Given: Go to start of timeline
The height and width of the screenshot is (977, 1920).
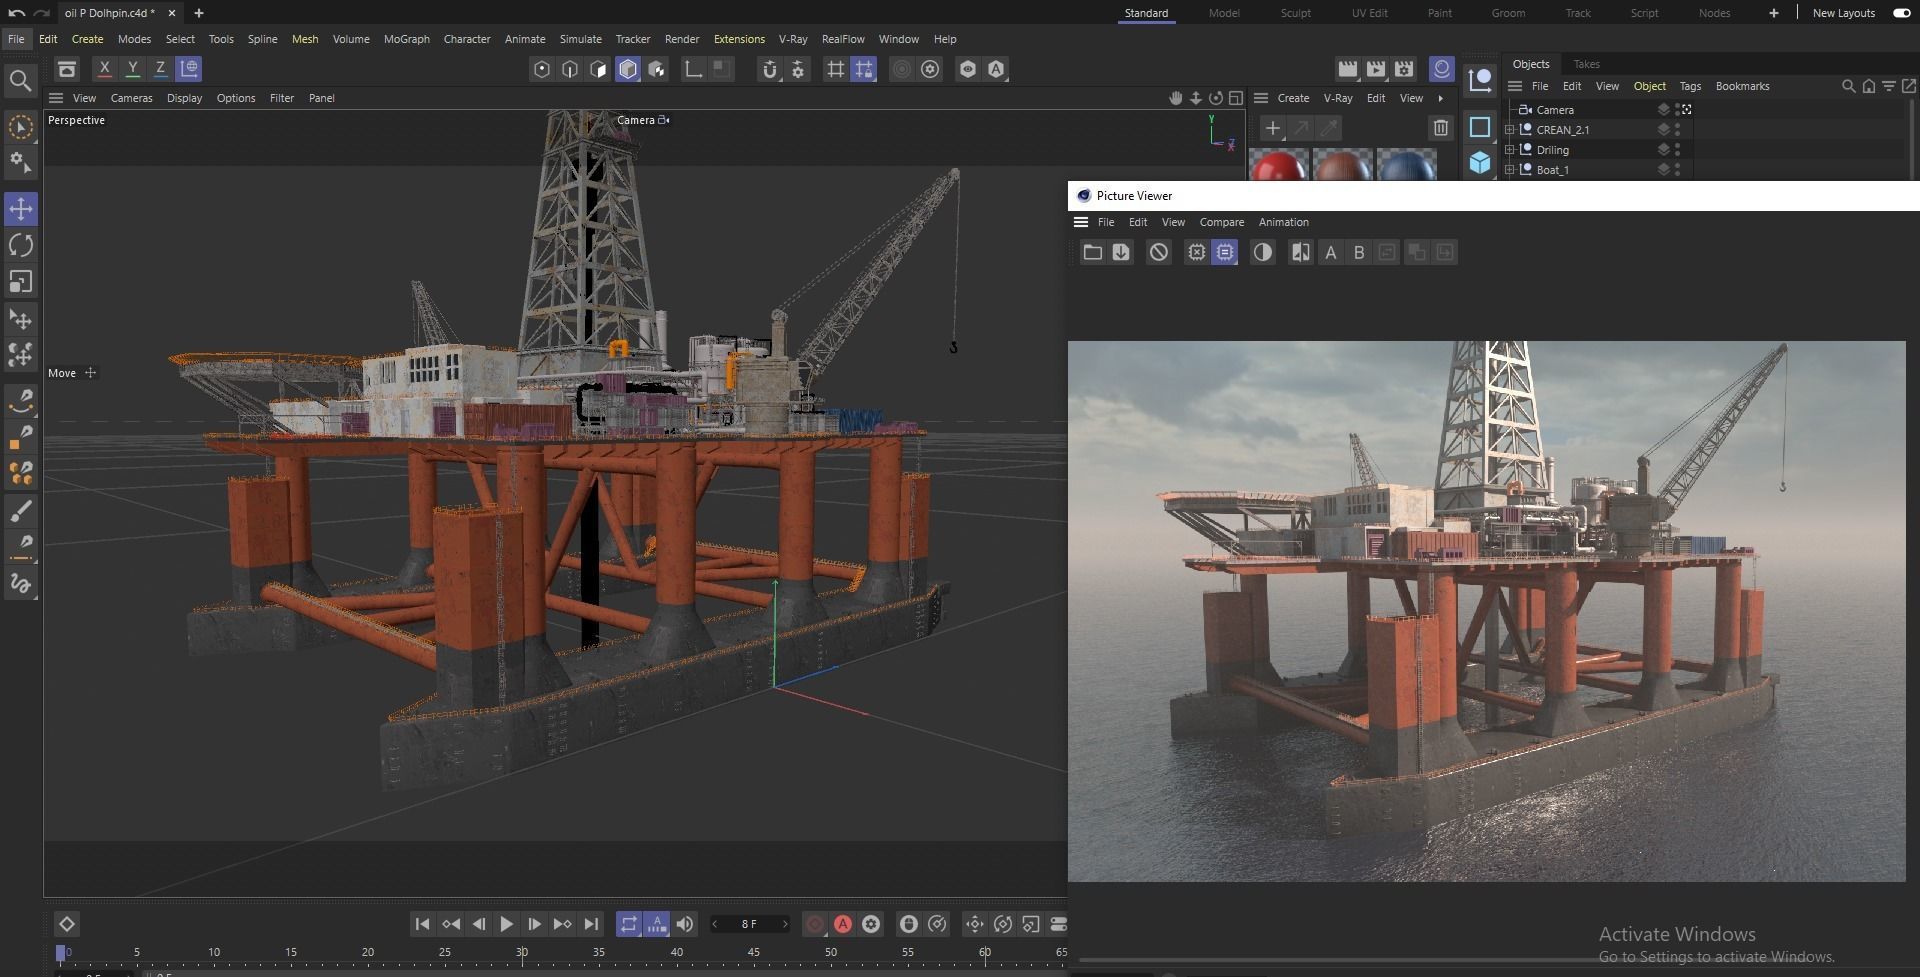Looking at the screenshot, I should point(422,924).
